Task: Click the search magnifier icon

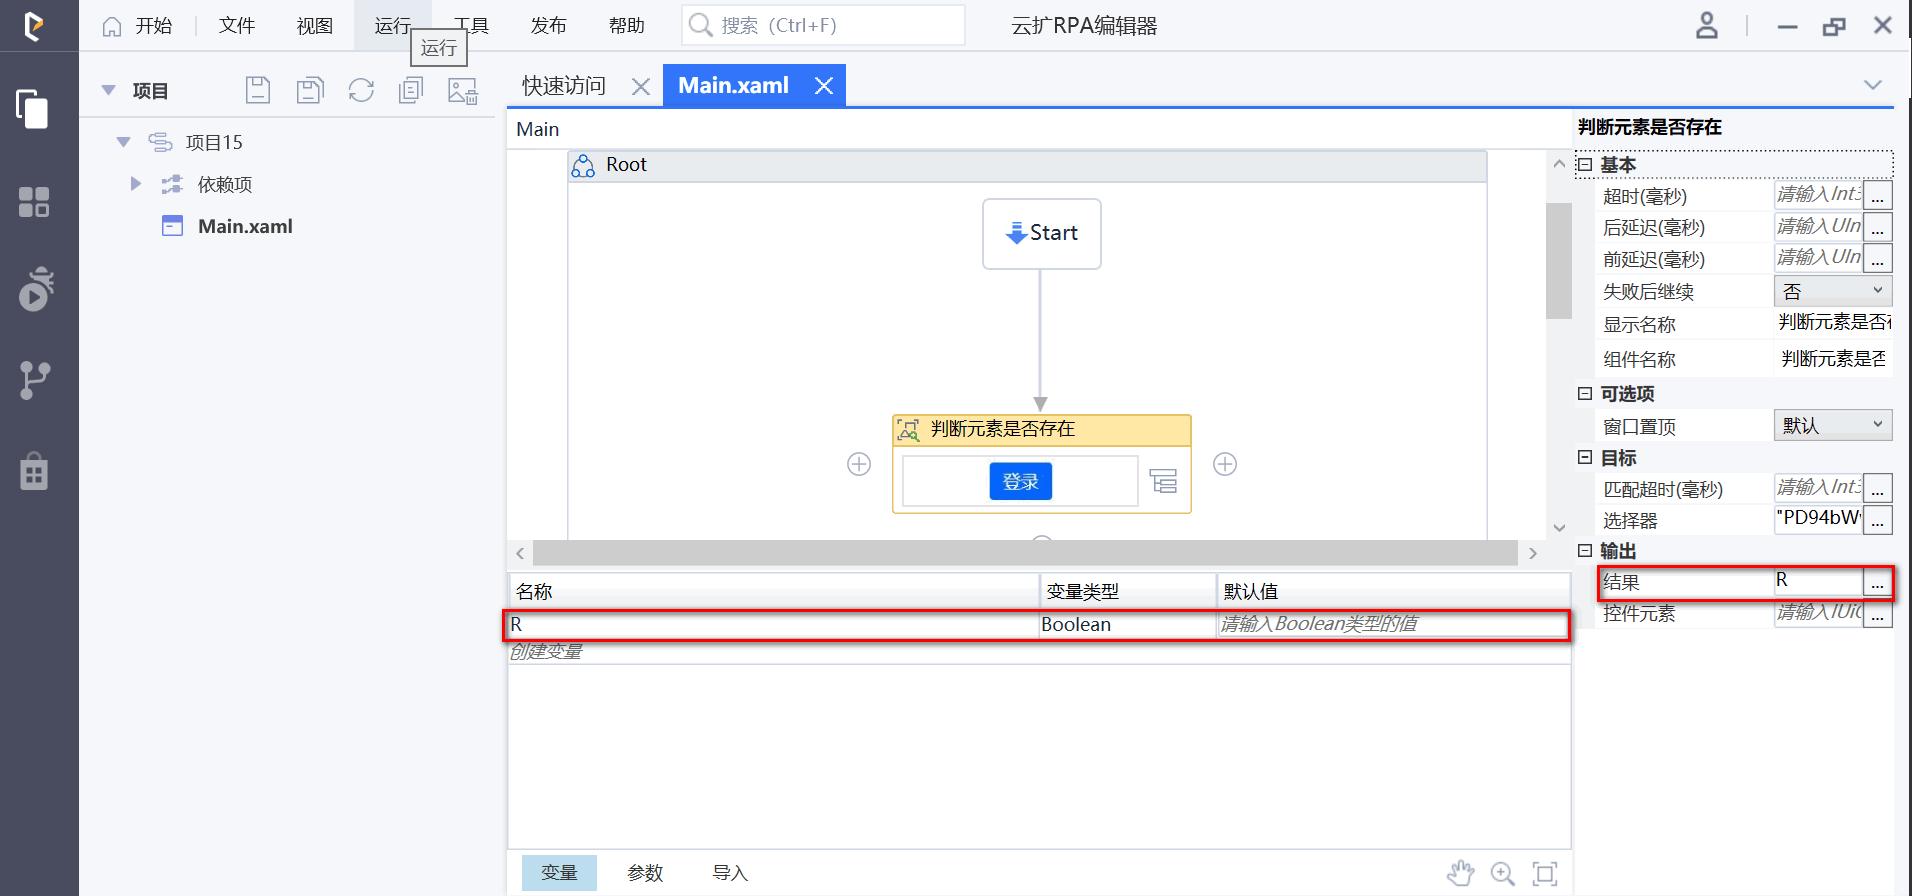Action: click(701, 25)
